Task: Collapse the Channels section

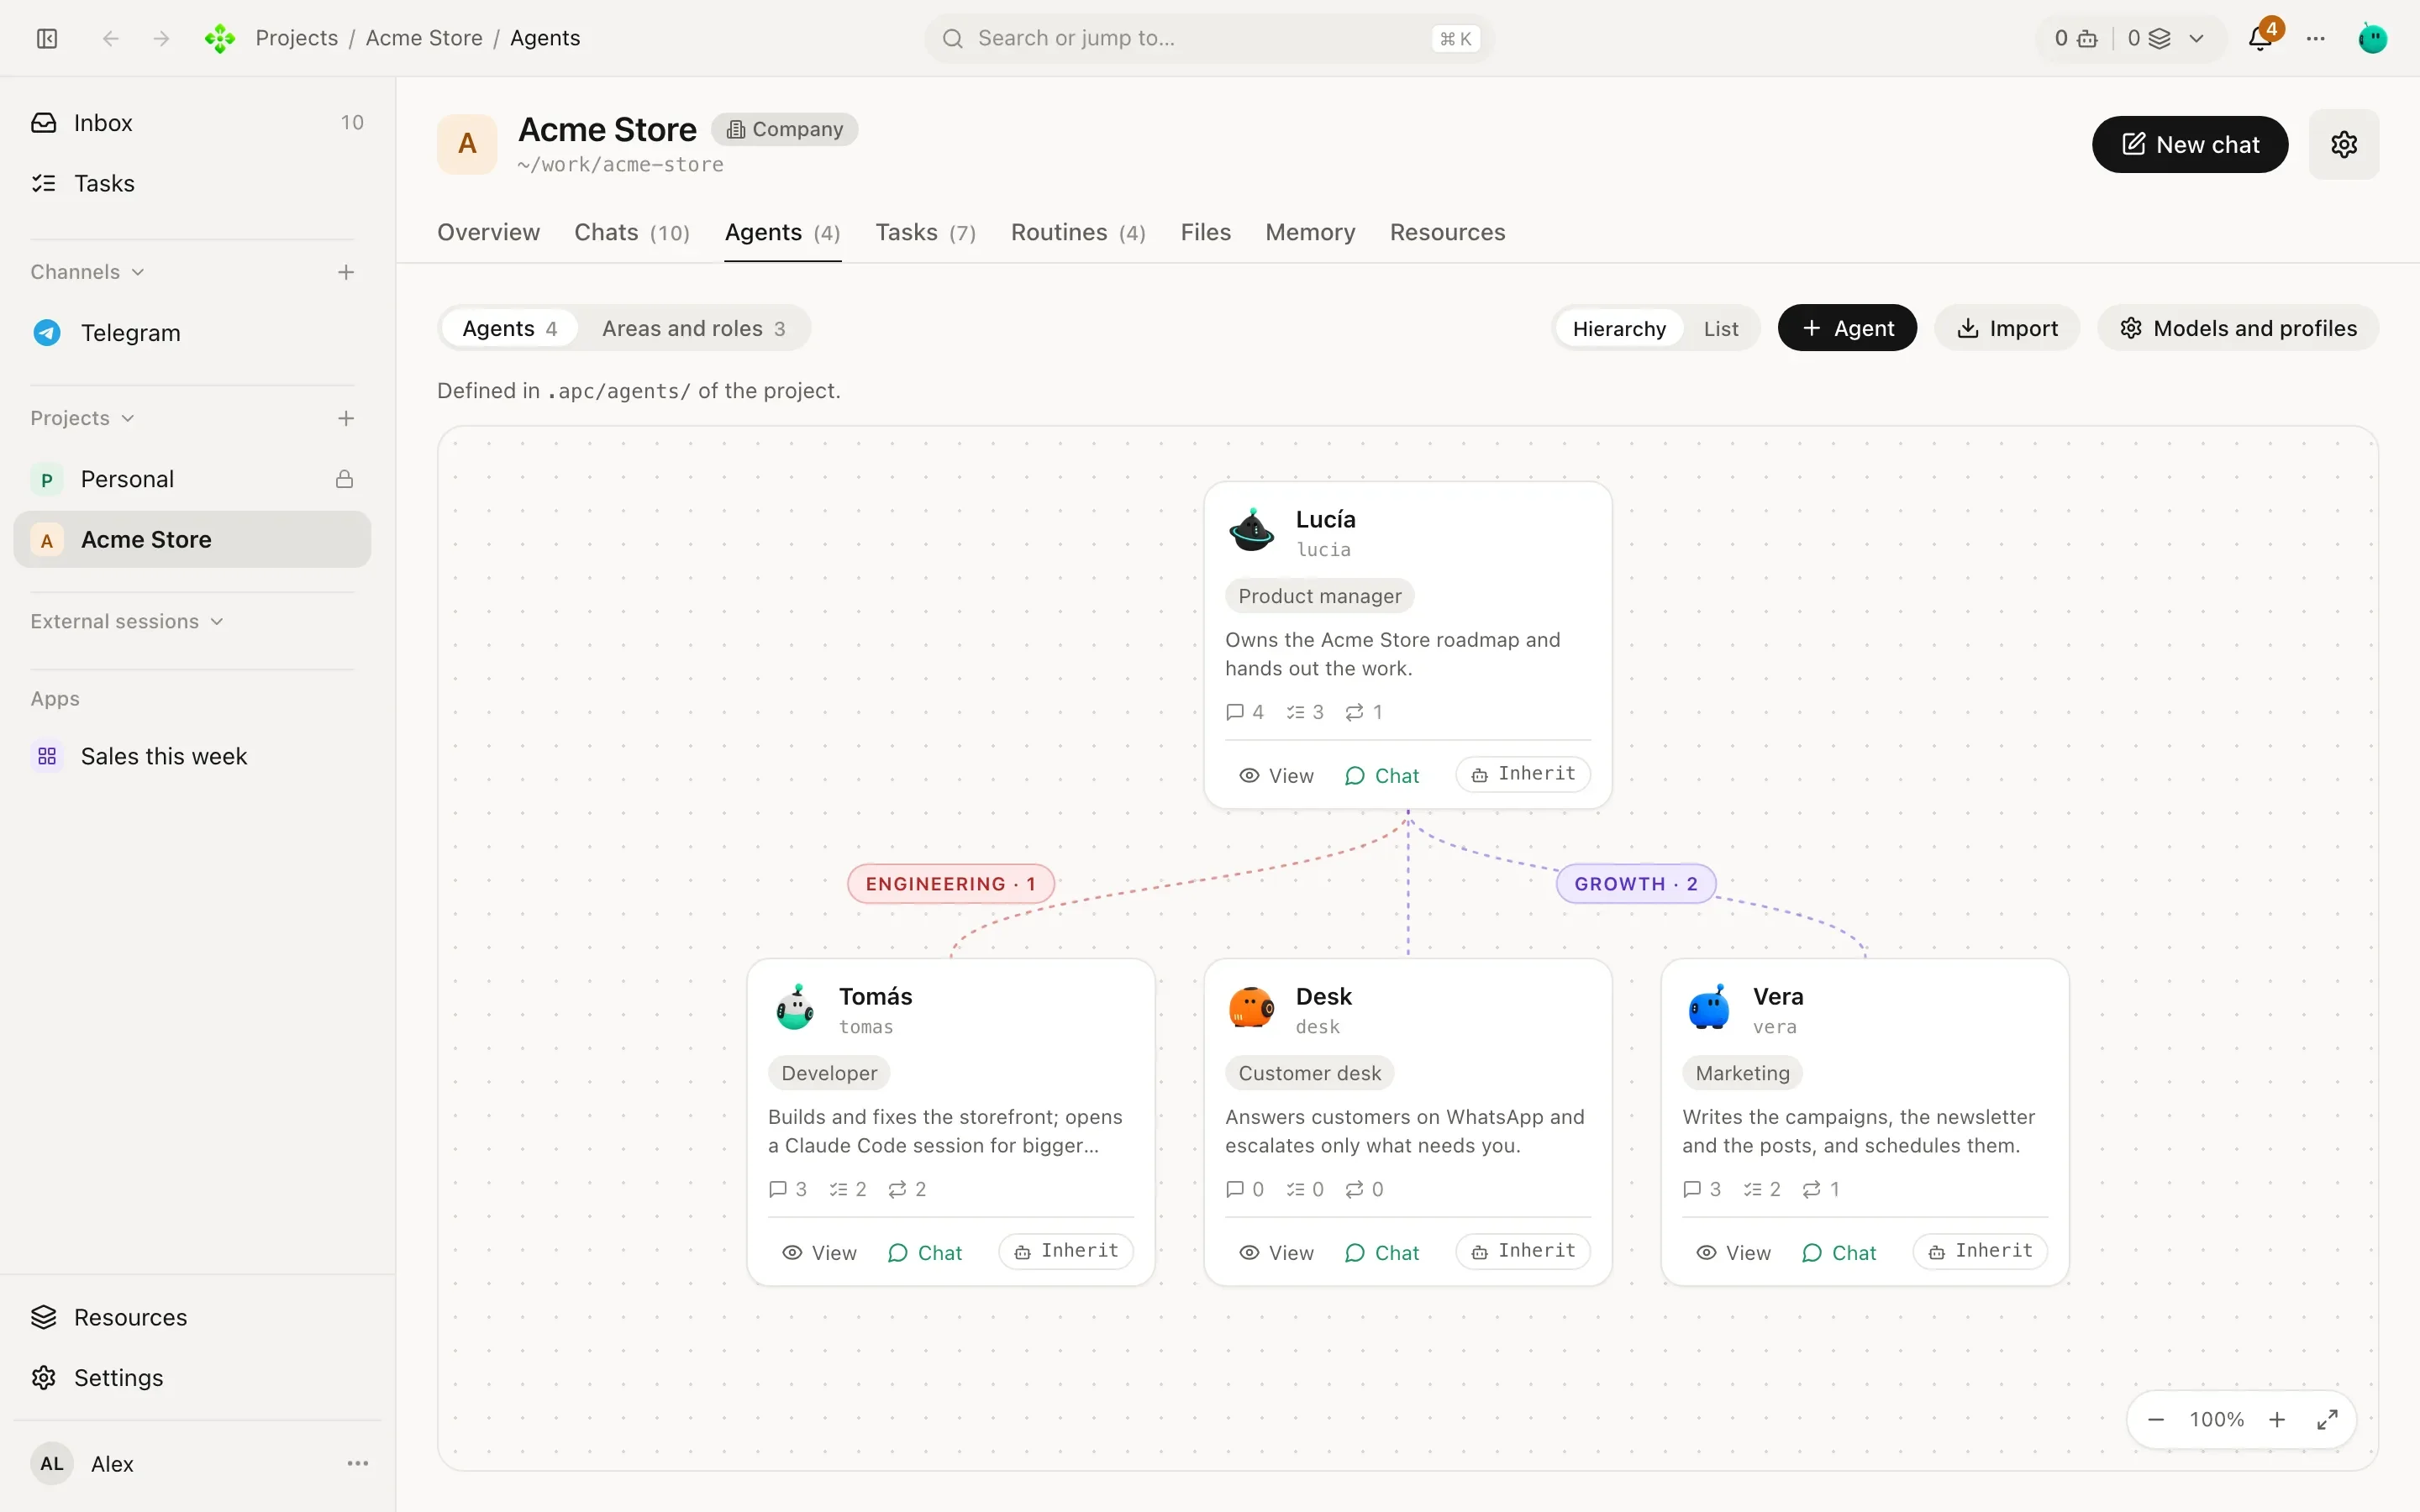Action: click(87, 272)
